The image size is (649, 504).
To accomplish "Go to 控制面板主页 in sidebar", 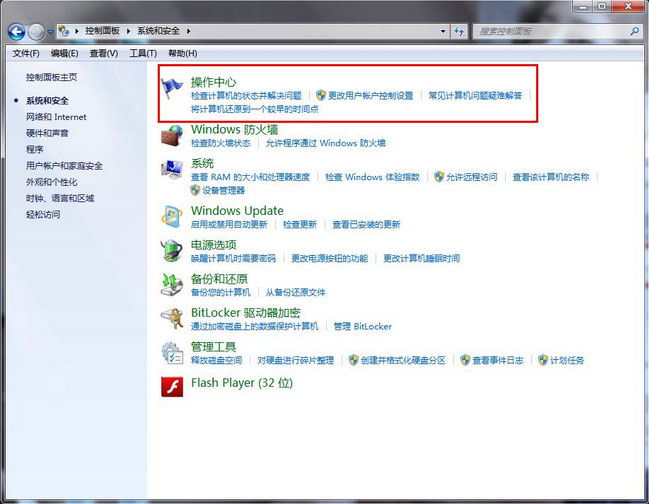I will coord(51,77).
